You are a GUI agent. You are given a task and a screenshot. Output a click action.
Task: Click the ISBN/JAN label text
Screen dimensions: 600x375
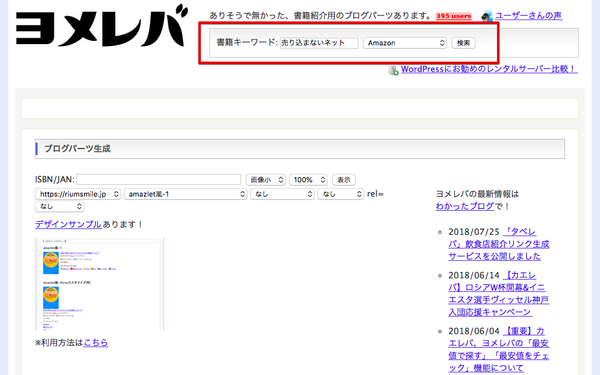(x=55, y=179)
